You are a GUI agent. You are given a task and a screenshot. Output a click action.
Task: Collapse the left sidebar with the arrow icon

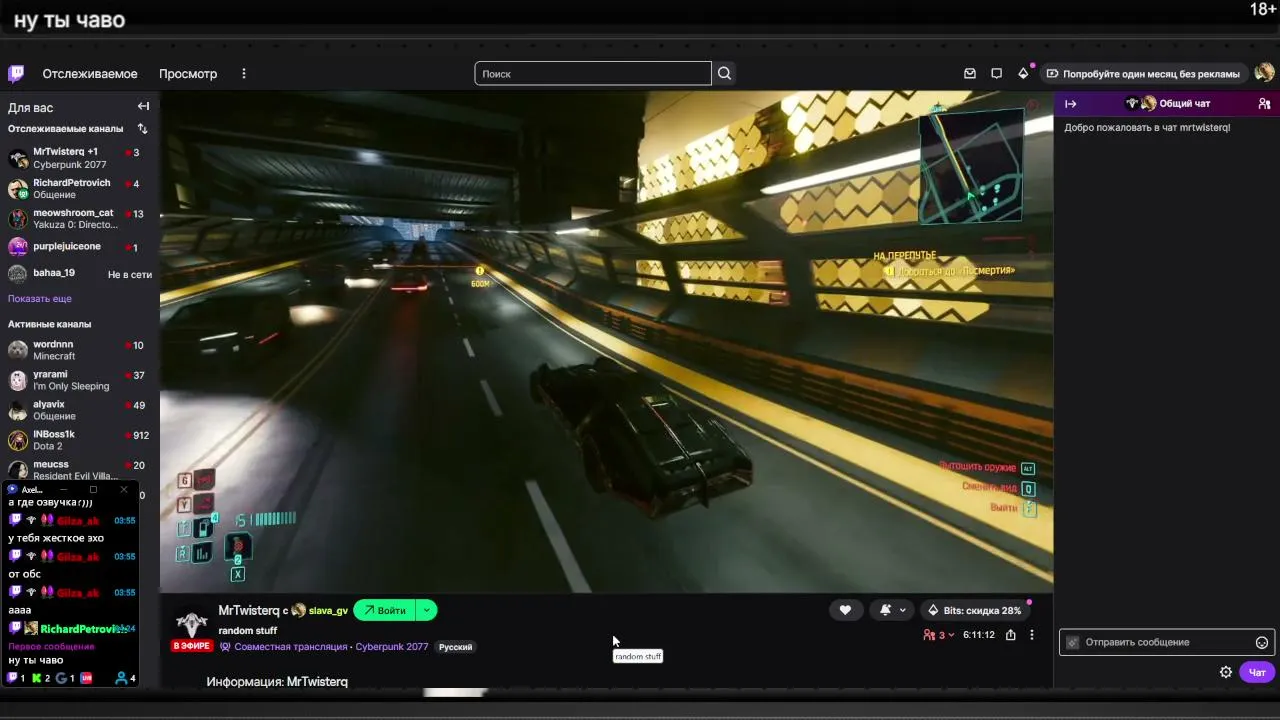(143, 106)
